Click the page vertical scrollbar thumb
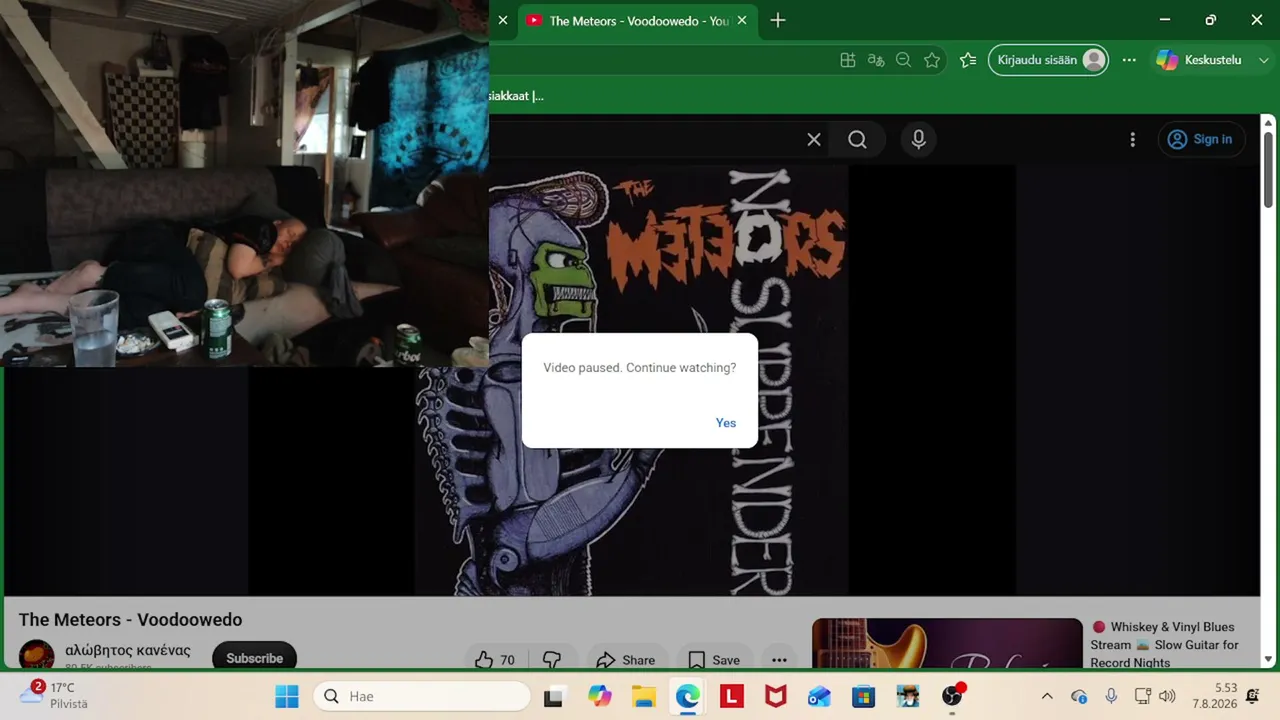This screenshot has height=720, width=1280. (1268, 170)
